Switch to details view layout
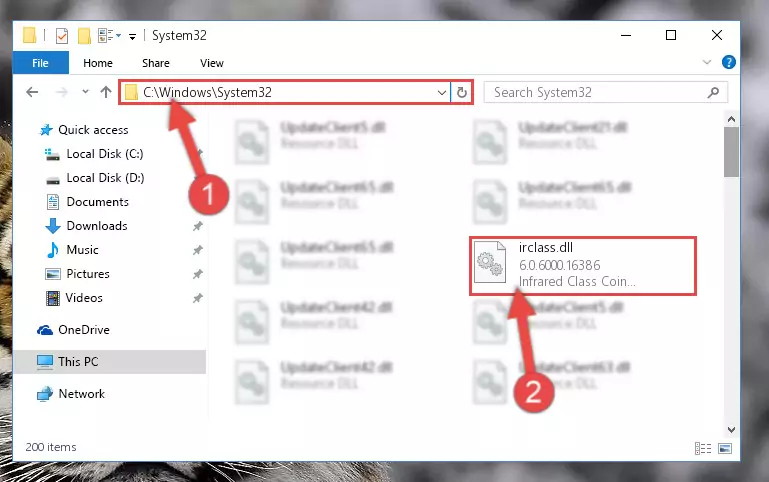This screenshot has height=482, width=769. tap(703, 448)
